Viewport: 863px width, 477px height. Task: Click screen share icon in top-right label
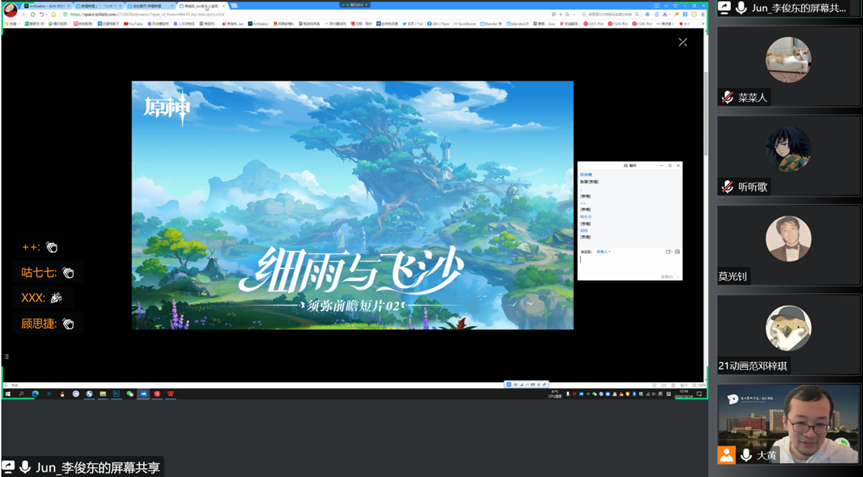[x=725, y=8]
